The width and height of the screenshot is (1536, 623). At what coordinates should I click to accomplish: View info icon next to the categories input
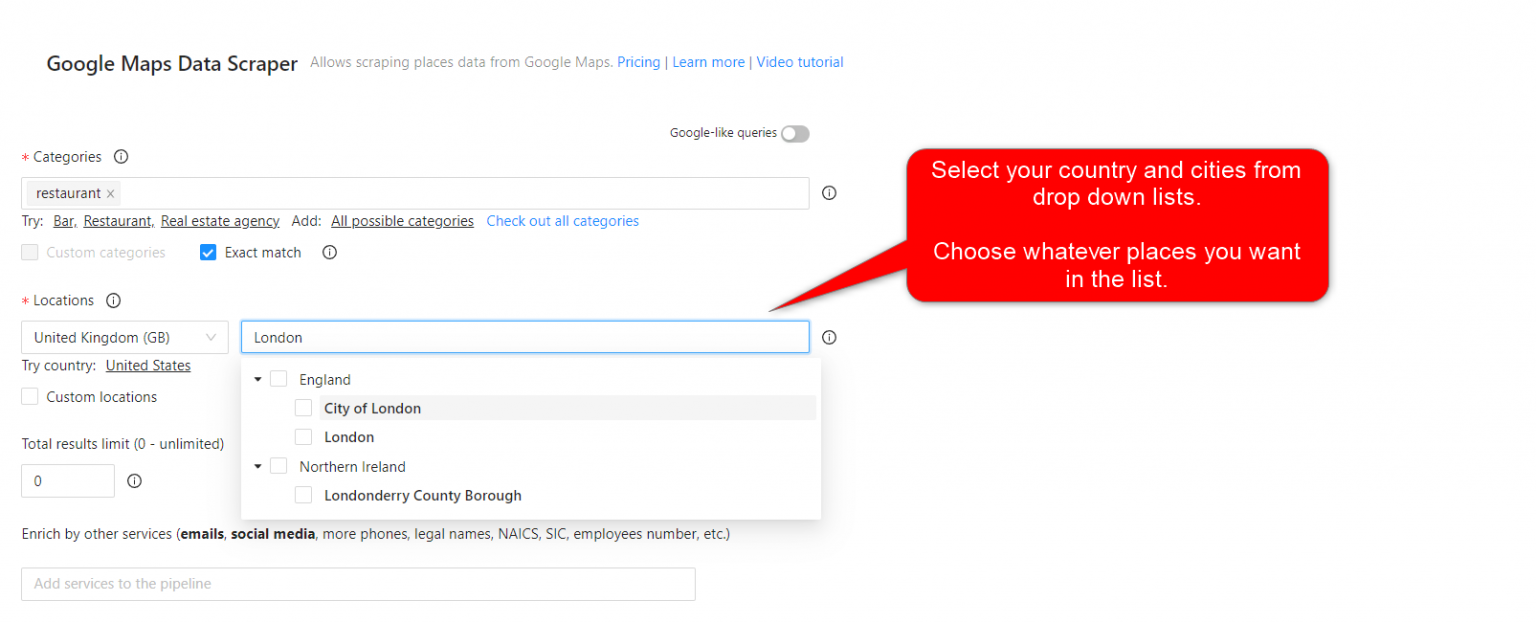829,193
